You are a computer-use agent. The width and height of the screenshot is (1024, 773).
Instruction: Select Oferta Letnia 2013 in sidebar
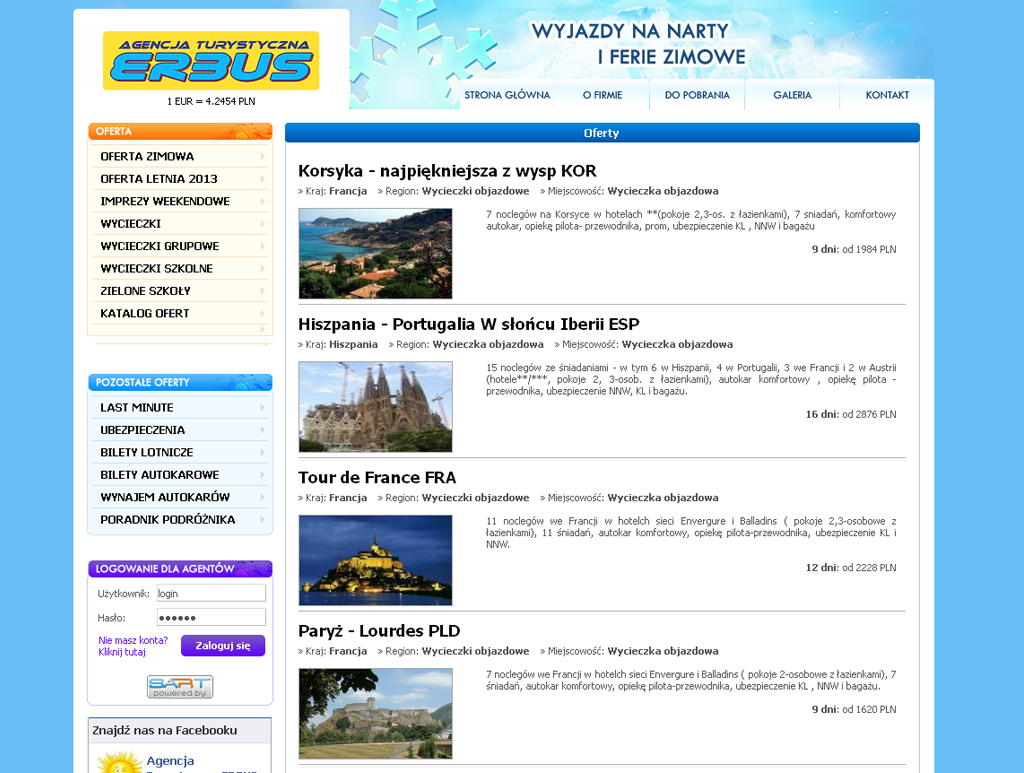pos(159,179)
